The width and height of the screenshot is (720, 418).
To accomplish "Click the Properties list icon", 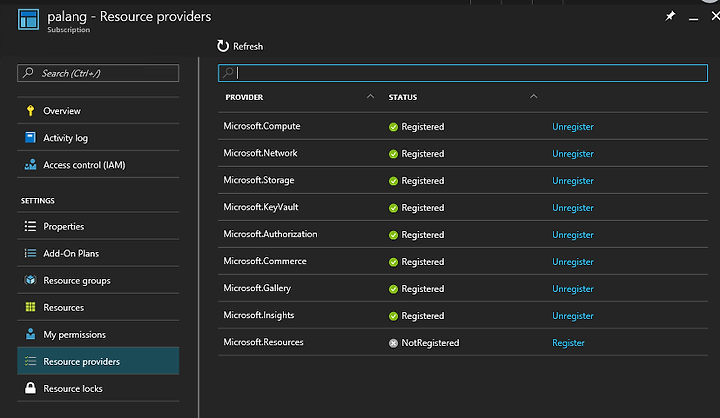I will [30, 226].
